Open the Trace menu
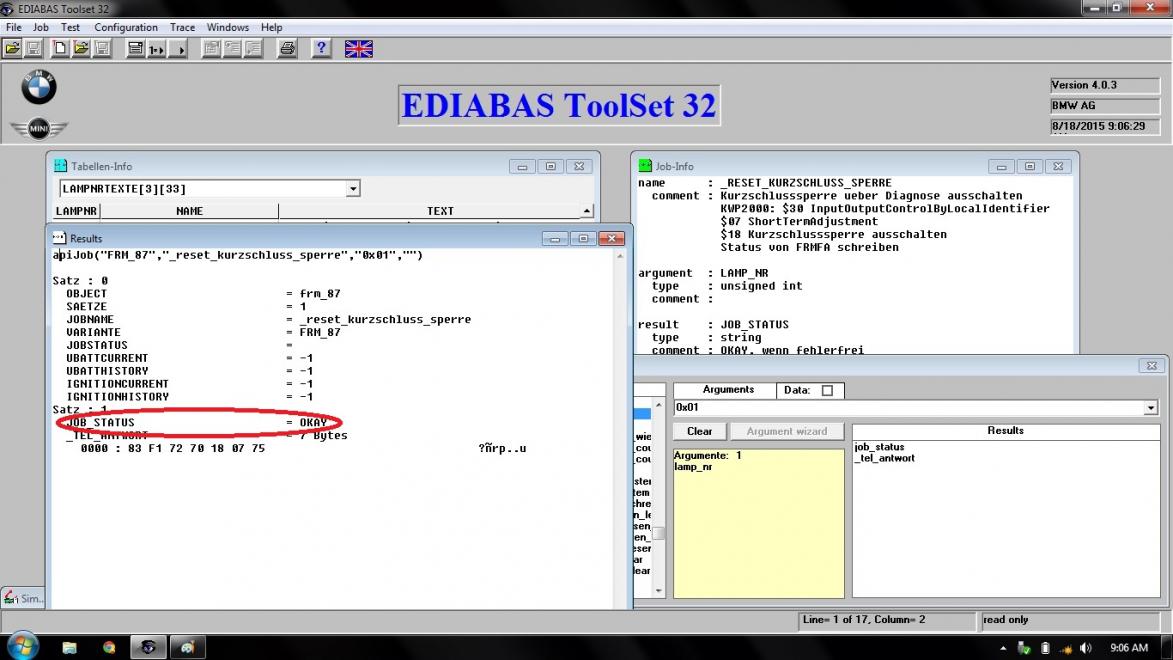 [x=182, y=27]
